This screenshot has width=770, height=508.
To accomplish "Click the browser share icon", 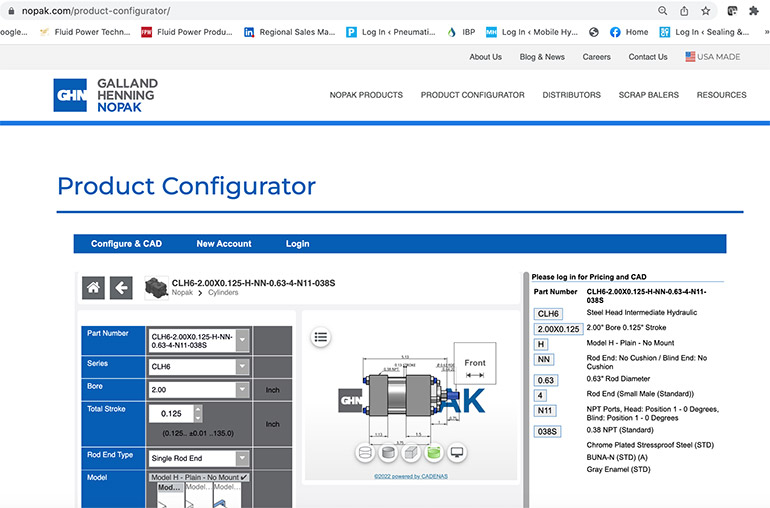I will tap(684, 11).
